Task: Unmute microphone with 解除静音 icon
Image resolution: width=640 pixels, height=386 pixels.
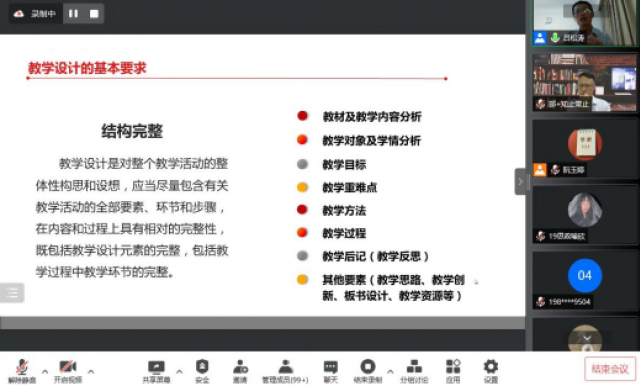Action: click(x=22, y=371)
